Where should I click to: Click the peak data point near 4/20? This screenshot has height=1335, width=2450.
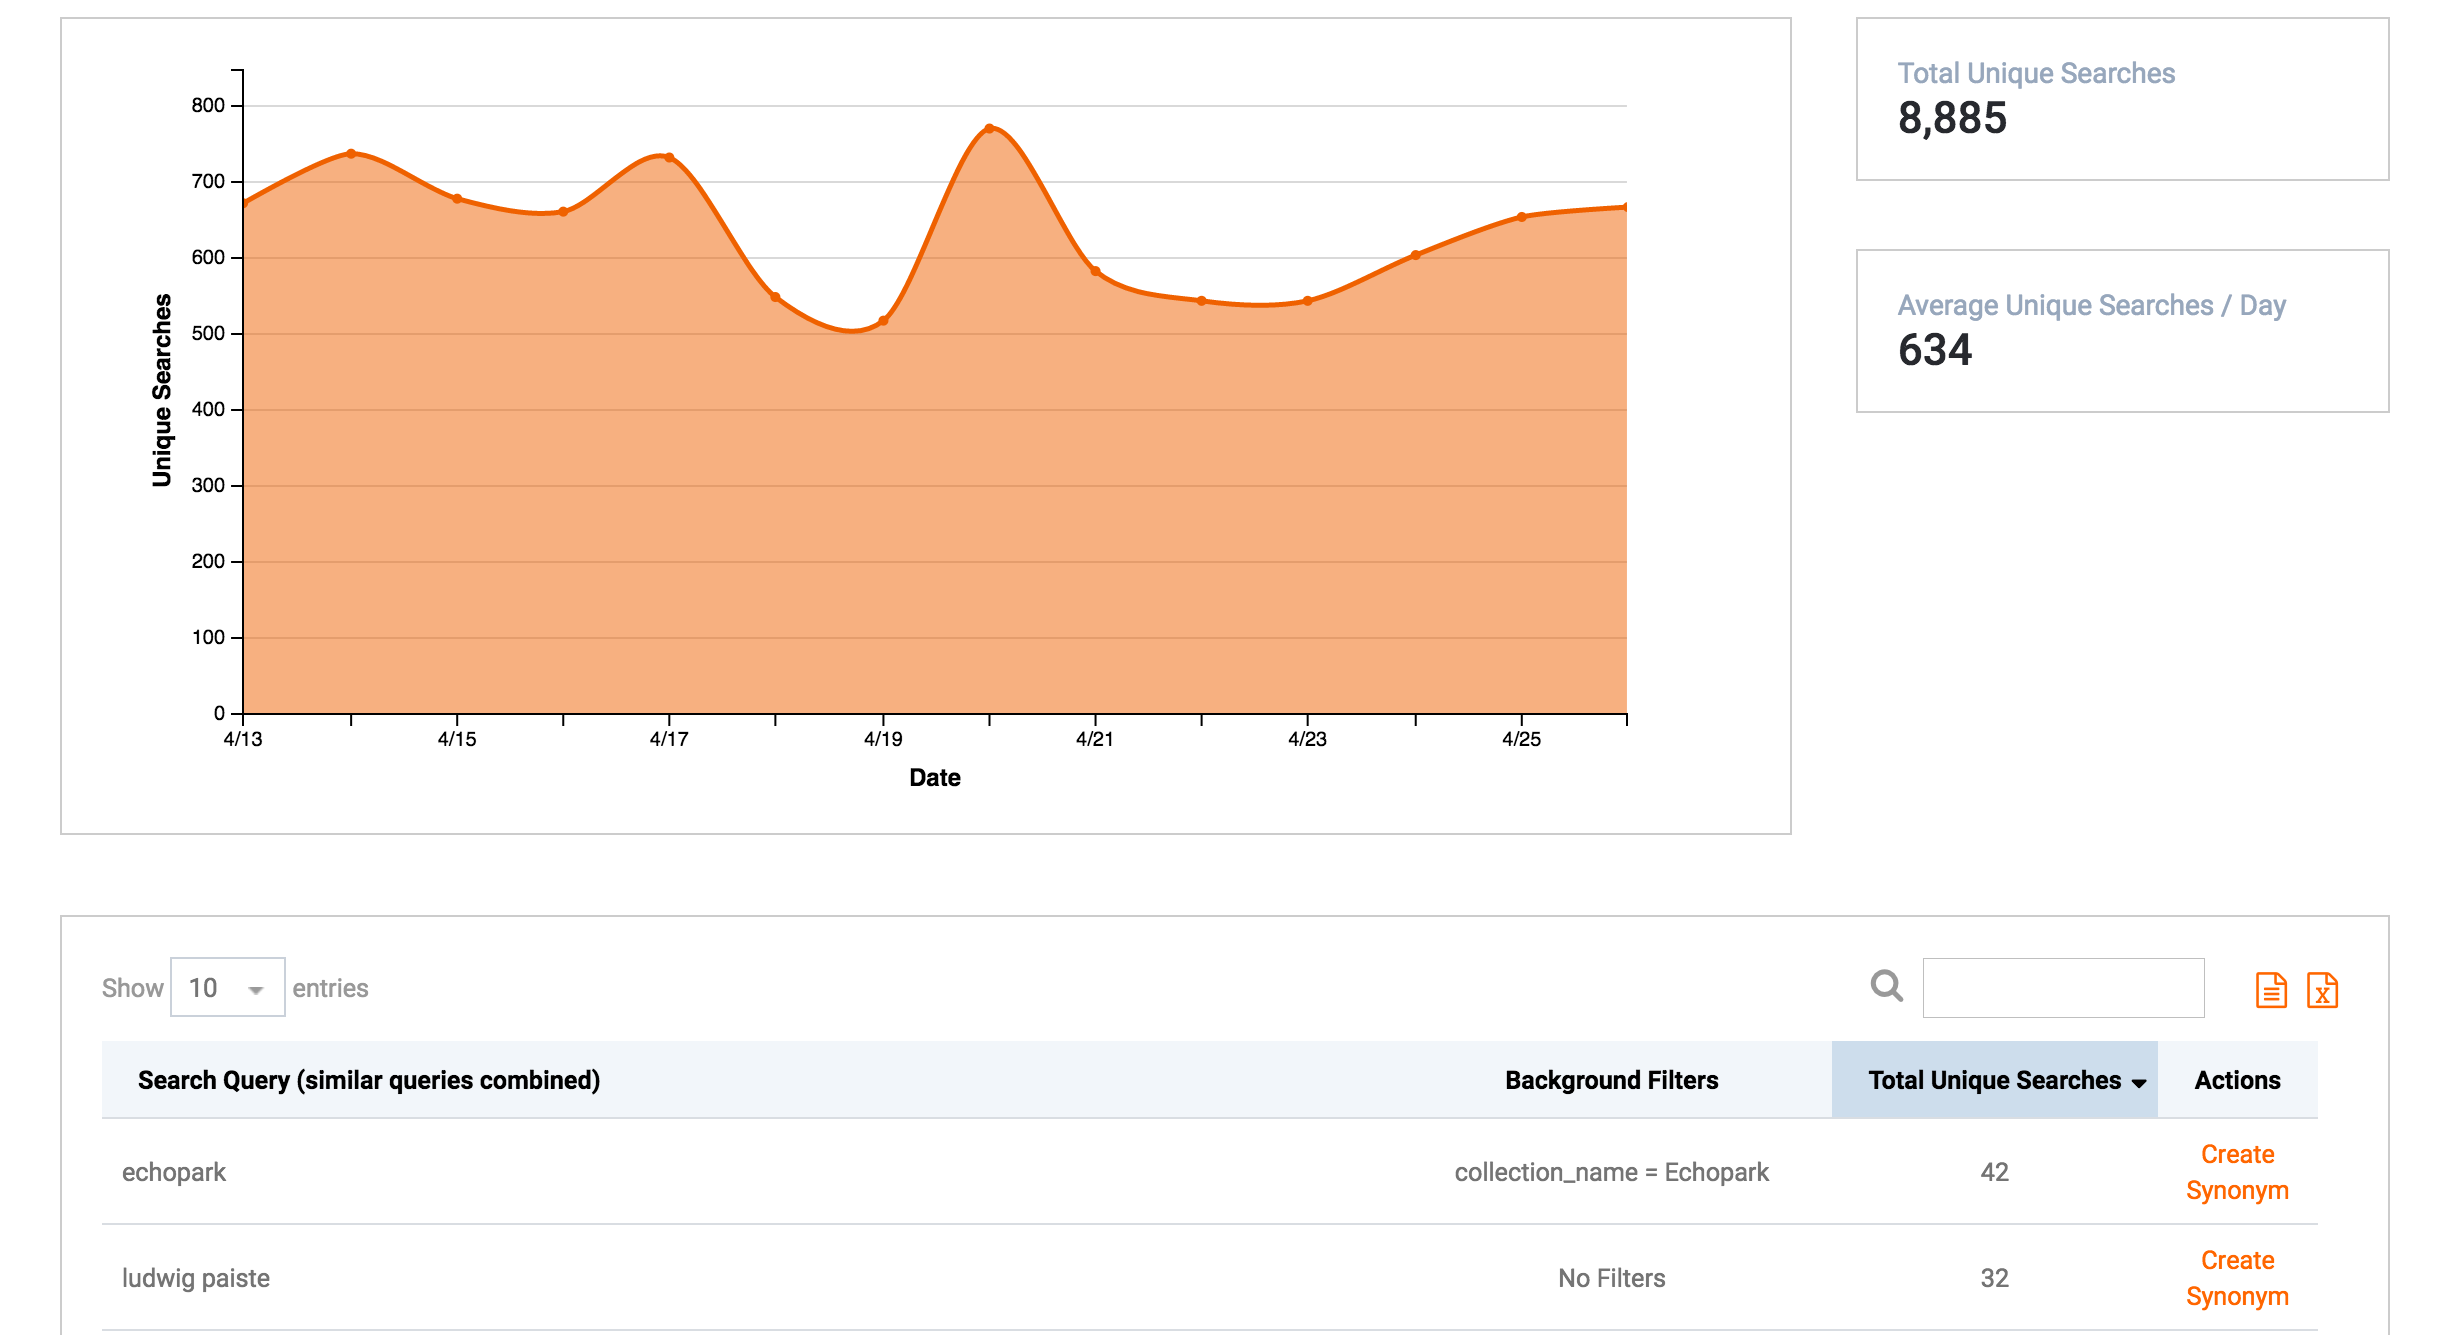click(x=991, y=128)
